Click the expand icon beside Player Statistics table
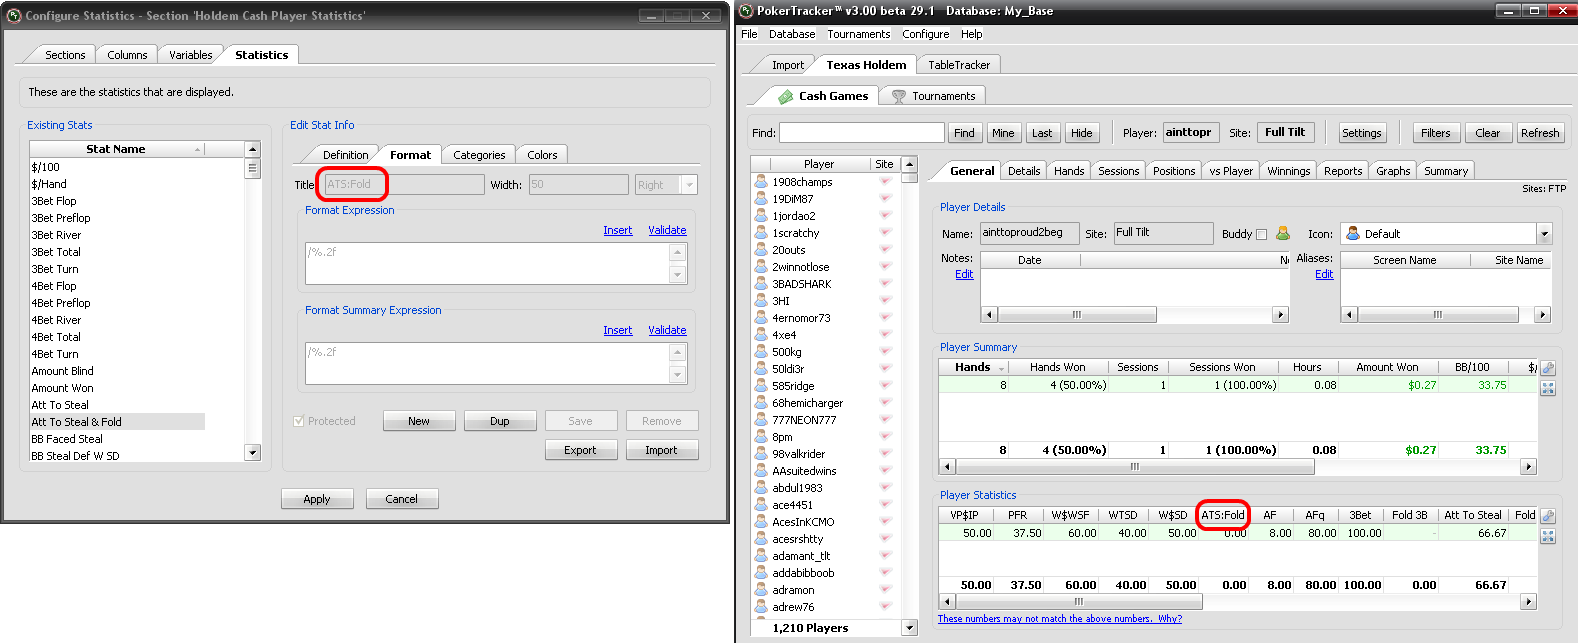Image resolution: width=1578 pixels, height=643 pixels. point(1548,536)
